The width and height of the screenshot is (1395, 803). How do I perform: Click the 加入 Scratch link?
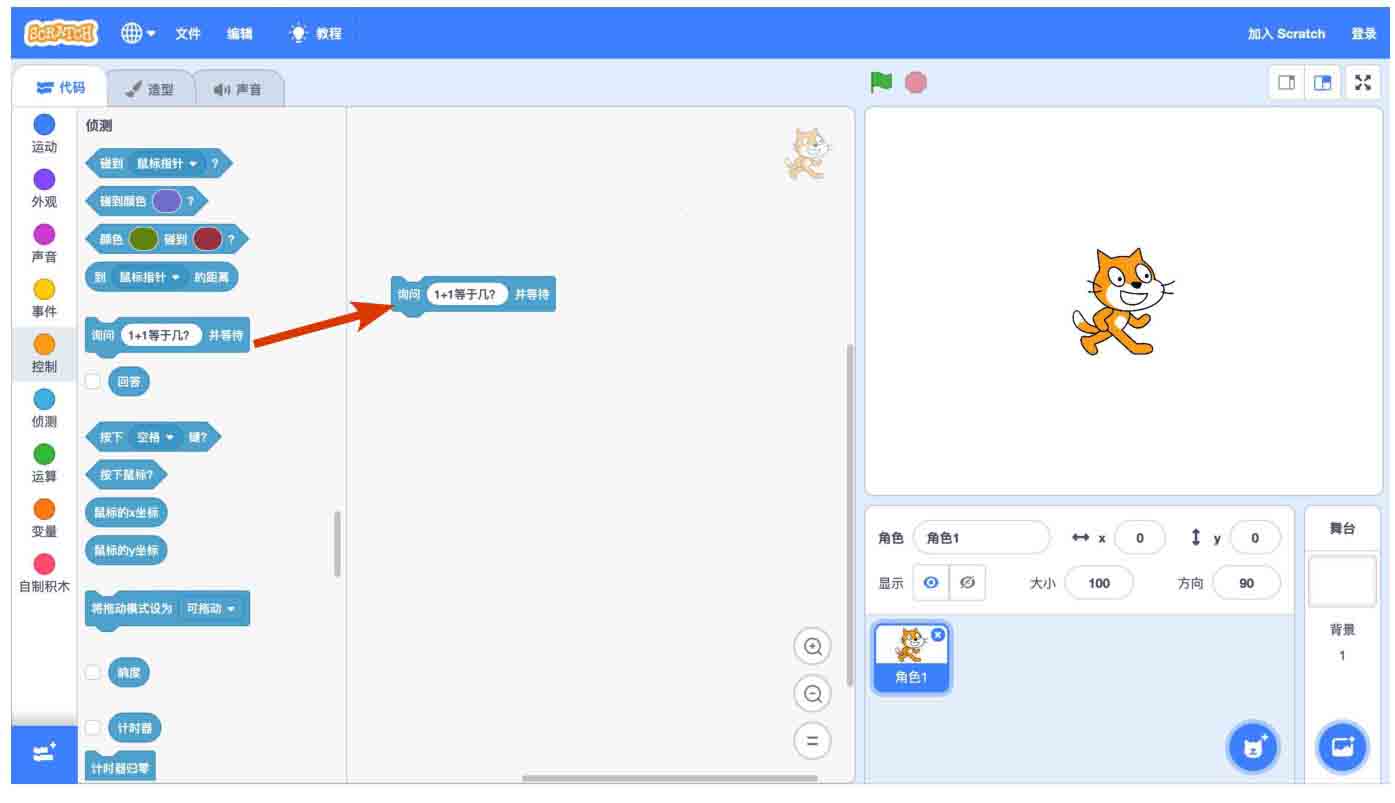pyautogui.click(x=1286, y=33)
